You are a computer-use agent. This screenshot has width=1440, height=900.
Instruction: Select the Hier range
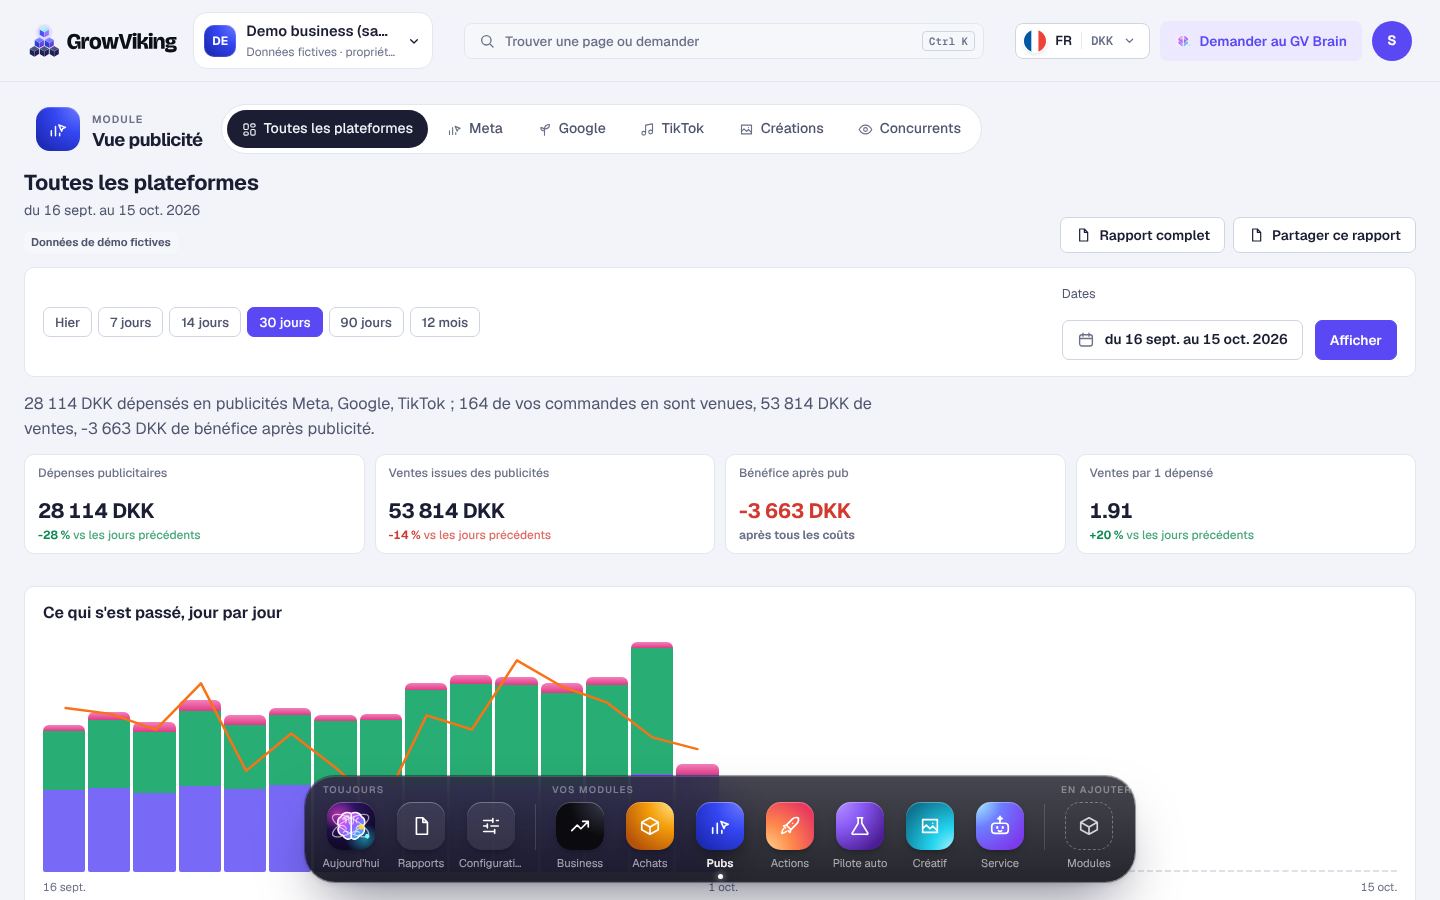67,322
